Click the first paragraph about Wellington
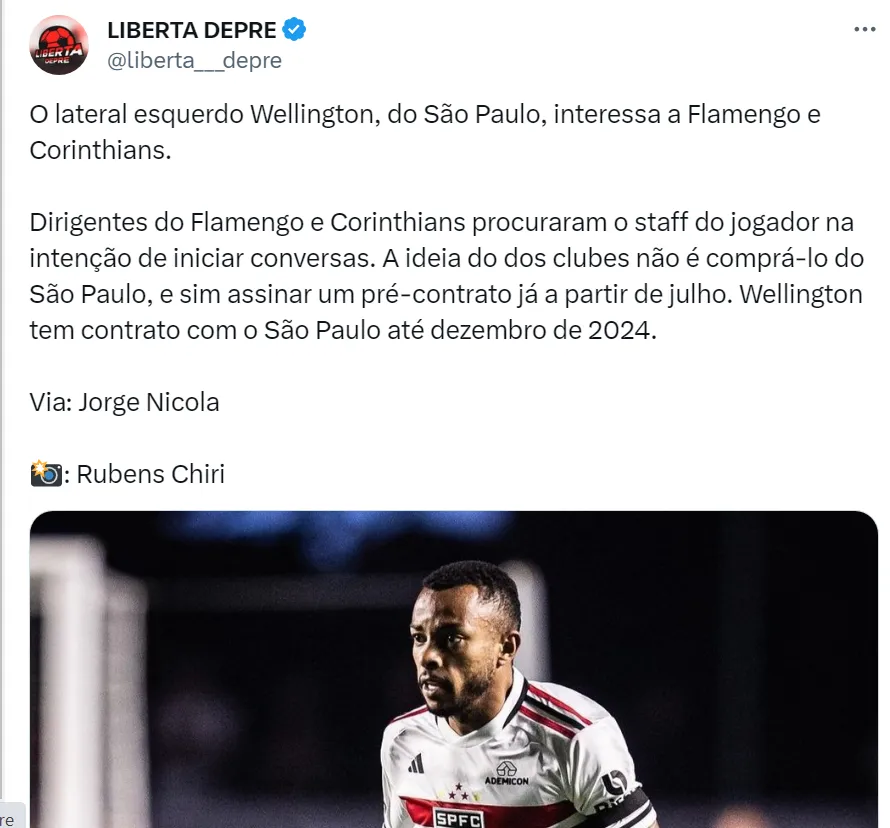The width and height of the screenshot is (890, 828). pos(425,132)
